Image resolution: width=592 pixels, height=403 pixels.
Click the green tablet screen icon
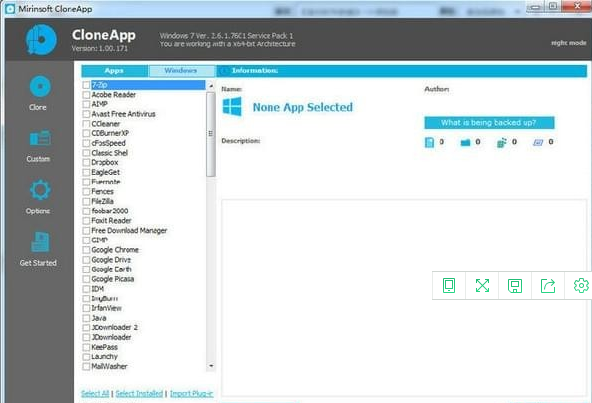coord(449,286)
